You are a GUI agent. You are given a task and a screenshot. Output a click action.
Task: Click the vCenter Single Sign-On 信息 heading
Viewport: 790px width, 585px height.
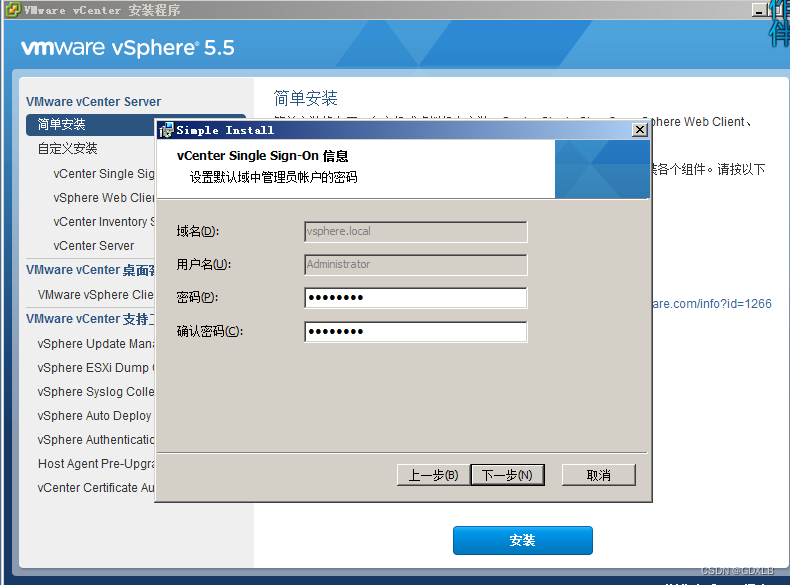262,156
